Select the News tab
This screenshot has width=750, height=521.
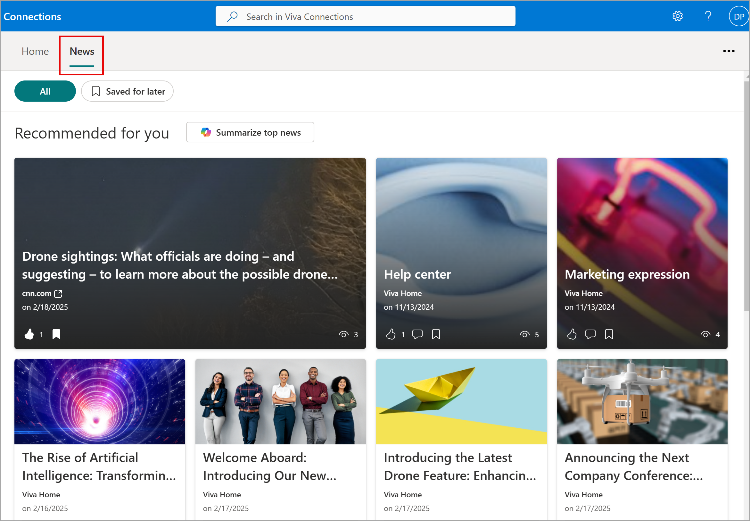point(82,51)
